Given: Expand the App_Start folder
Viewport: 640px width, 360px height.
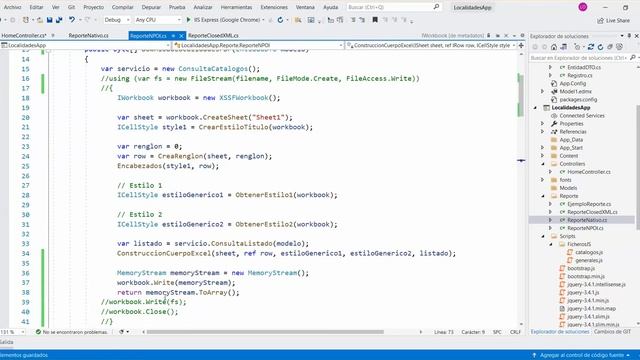Looking at the screenshot, I should [542, 148].
